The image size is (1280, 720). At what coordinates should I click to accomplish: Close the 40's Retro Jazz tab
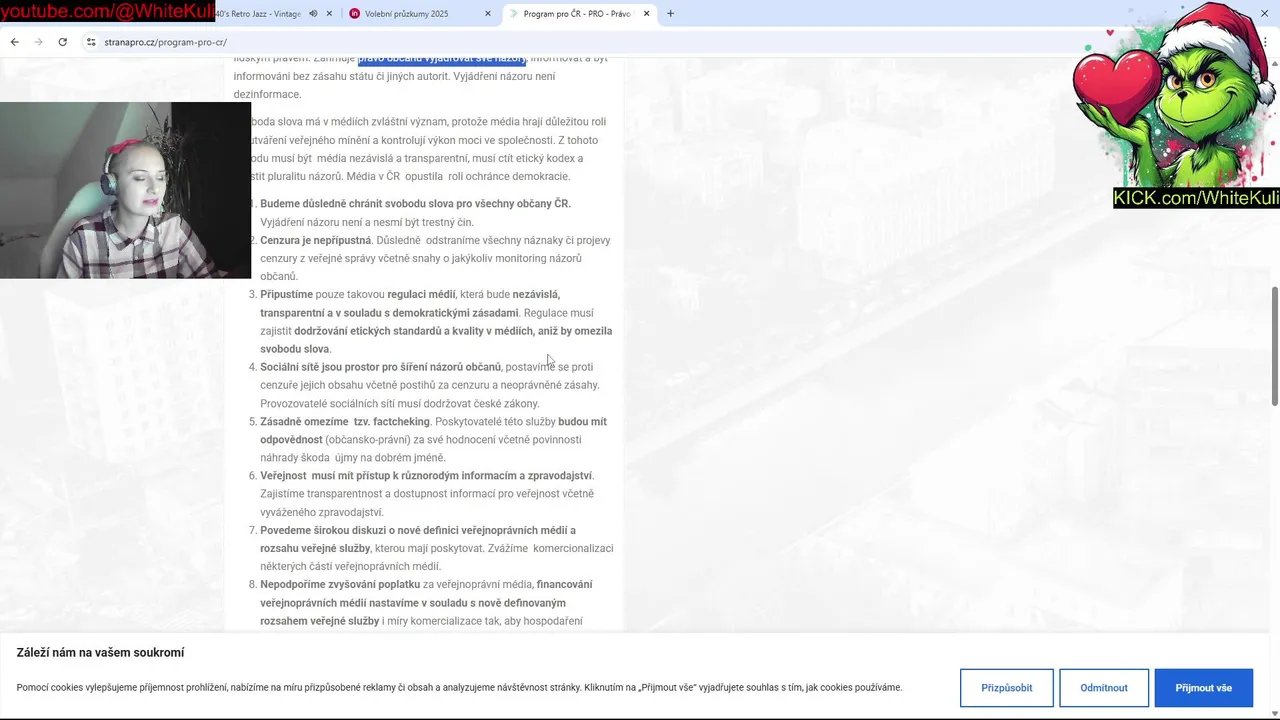tap(330, 14)
